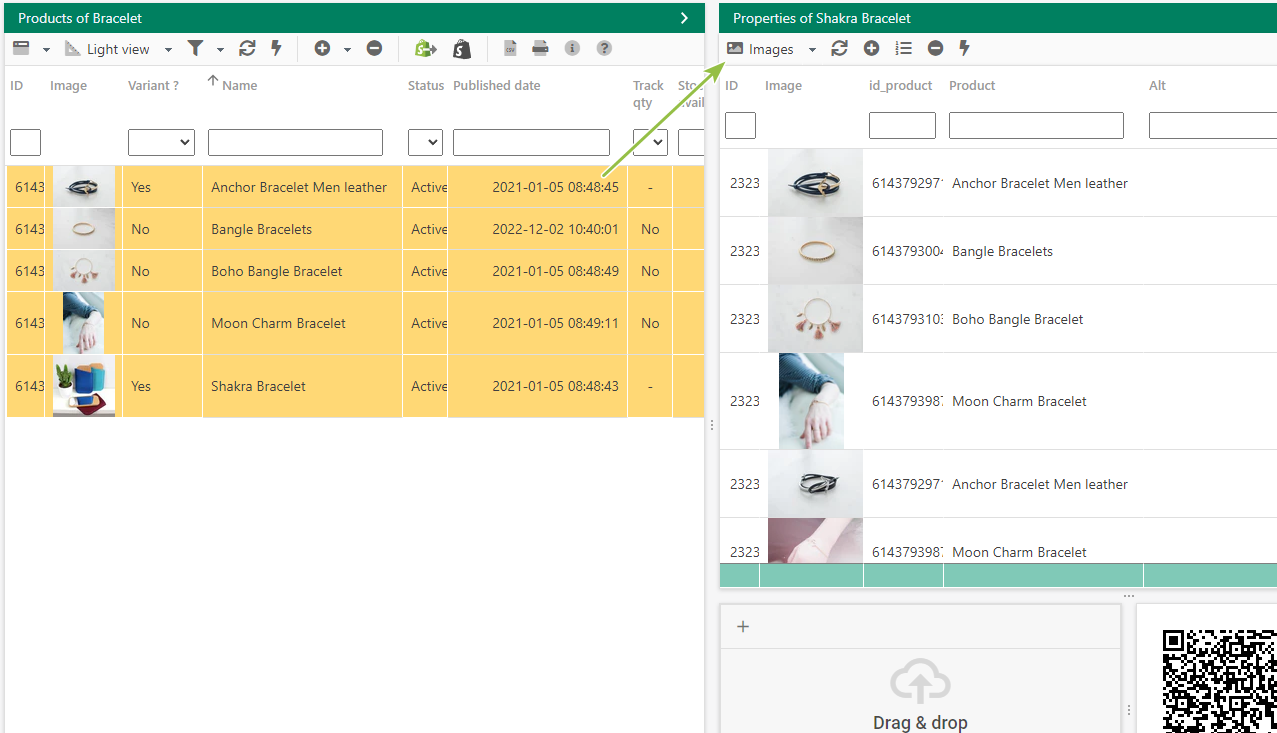Click the Boho Bangle Bracelet name in Properties
The height and width of the screenshot is (733, 1277).
pos(1018,319)
